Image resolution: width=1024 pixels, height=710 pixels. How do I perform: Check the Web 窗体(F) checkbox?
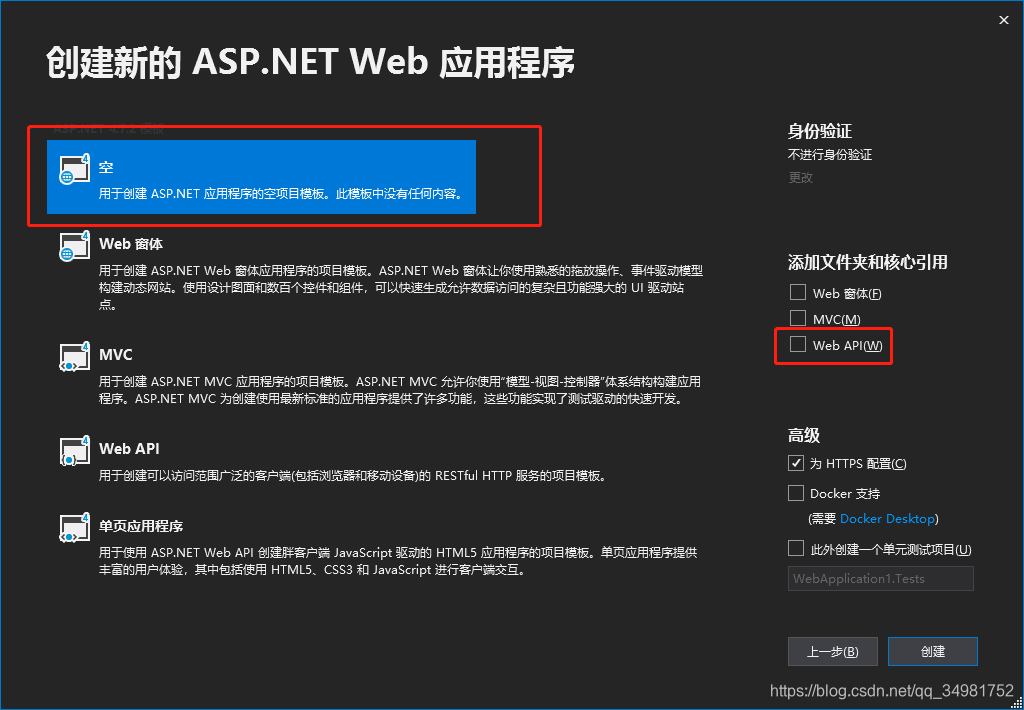797,292
